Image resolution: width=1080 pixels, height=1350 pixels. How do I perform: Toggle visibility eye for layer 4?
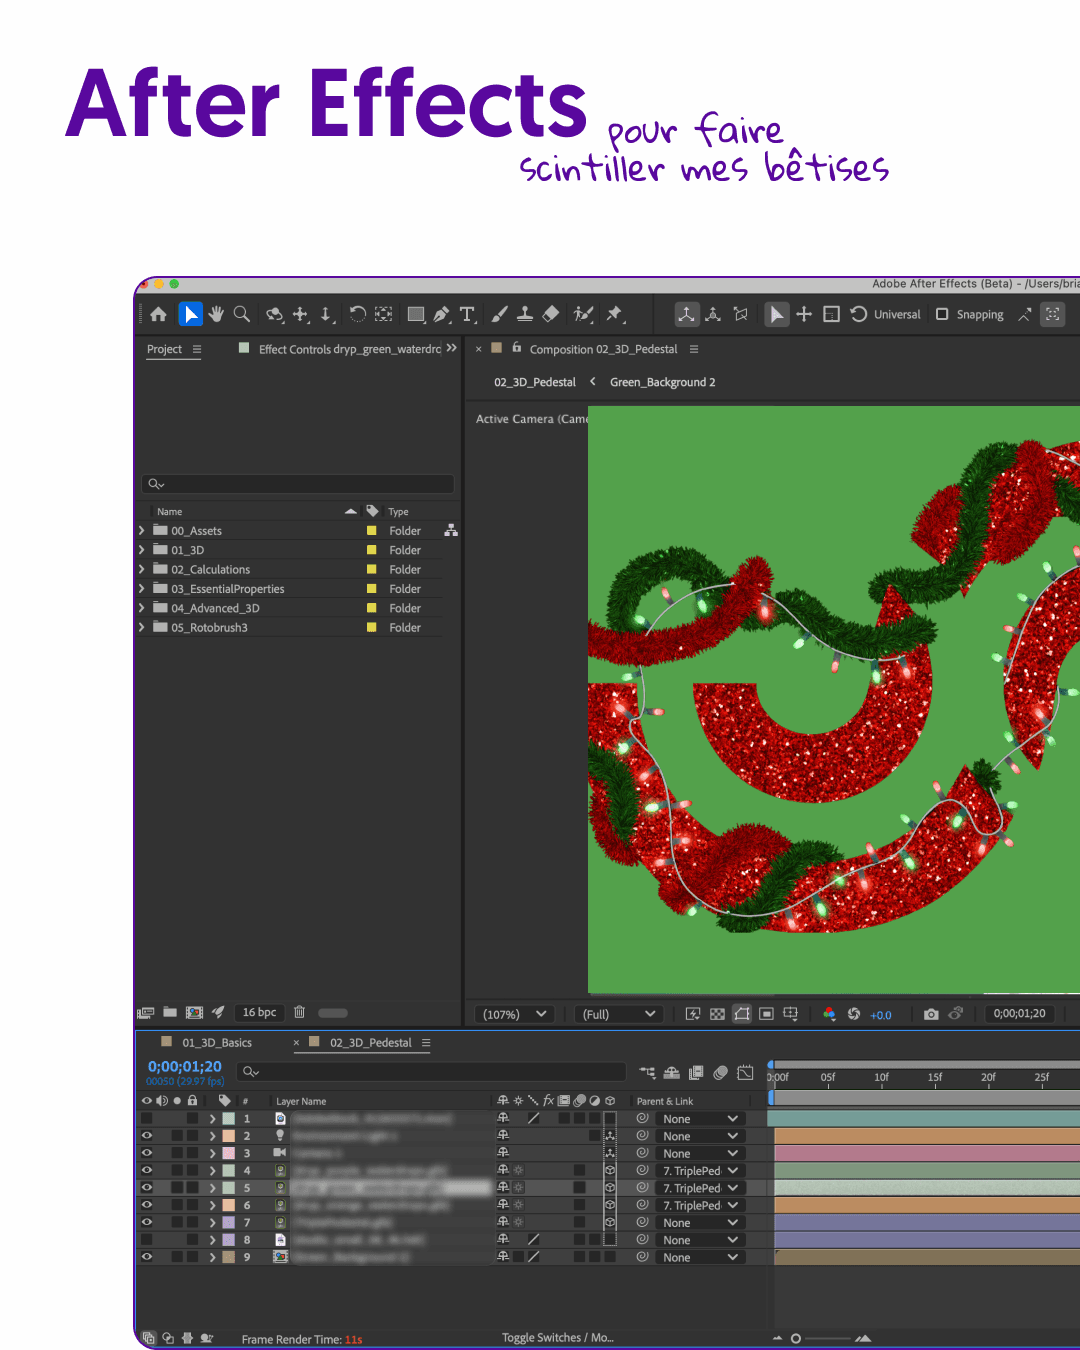coord(147,1170)
